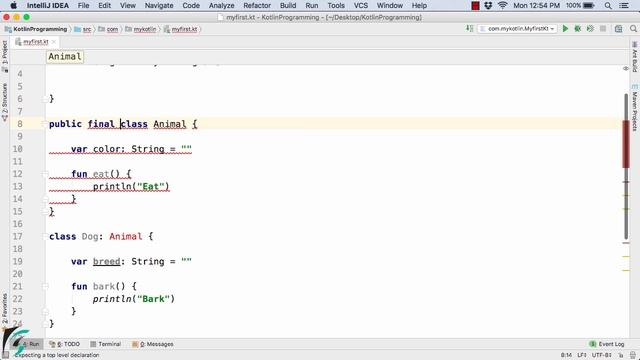
Task: Open the Edit menu
Action: pos(104,5)
